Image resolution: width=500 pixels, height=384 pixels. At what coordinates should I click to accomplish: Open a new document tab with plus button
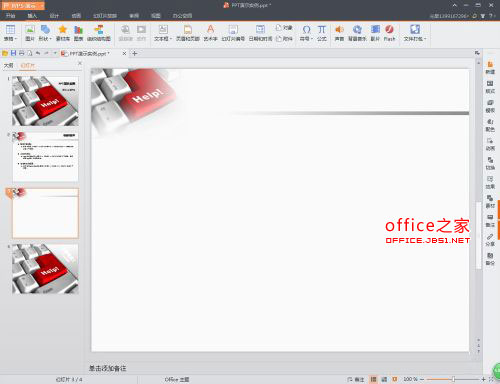click(x=135, y=53)
